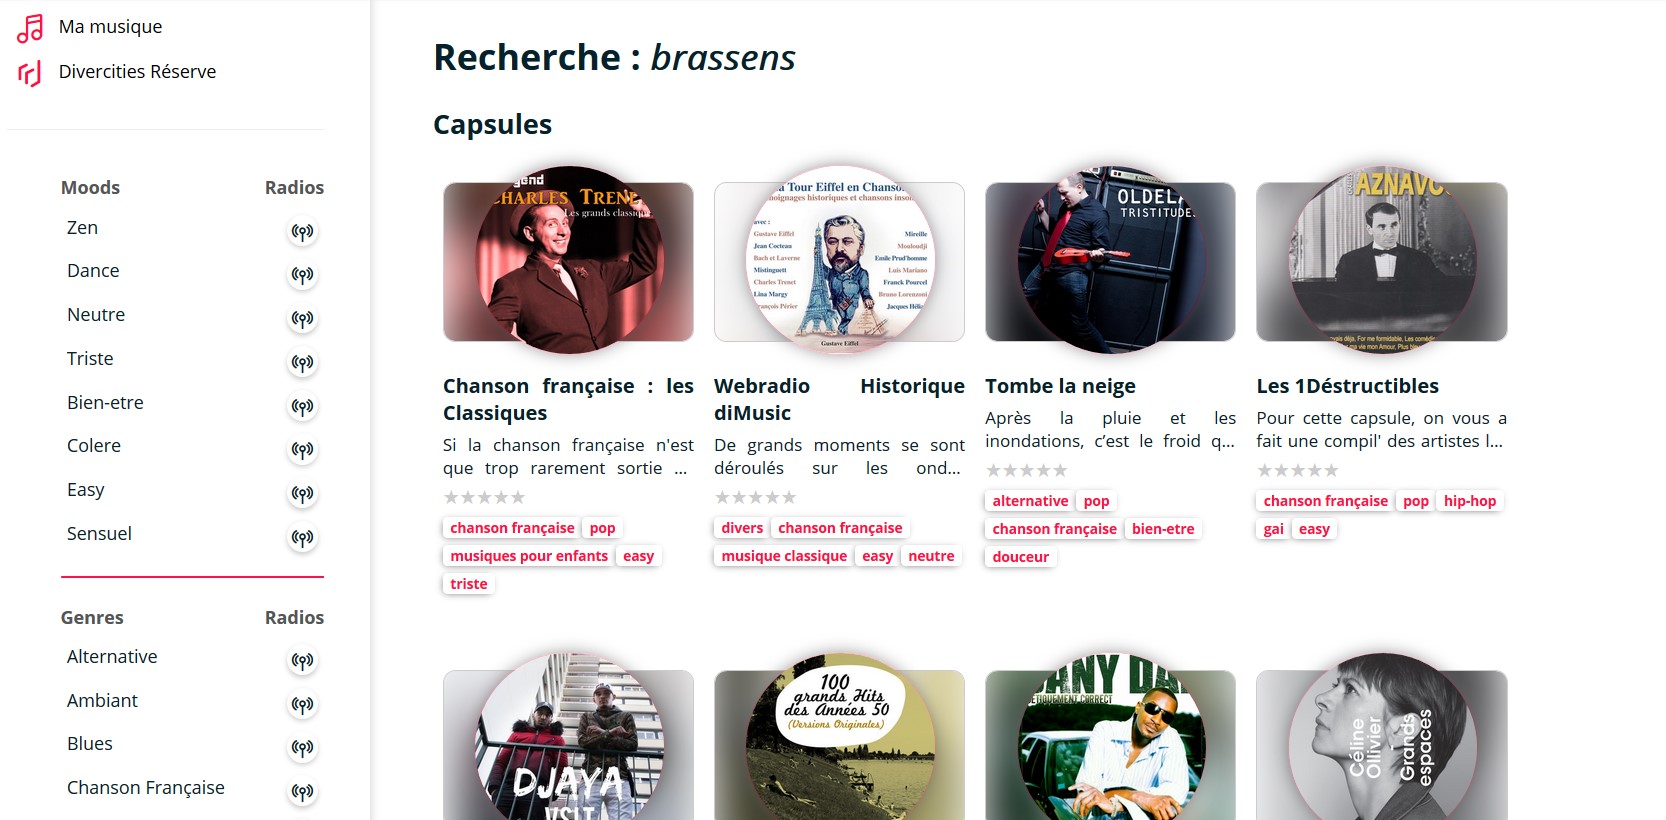Open Tombe la neige capsule title
The height and width of the screenshot is (820, 1666).
1060,386
